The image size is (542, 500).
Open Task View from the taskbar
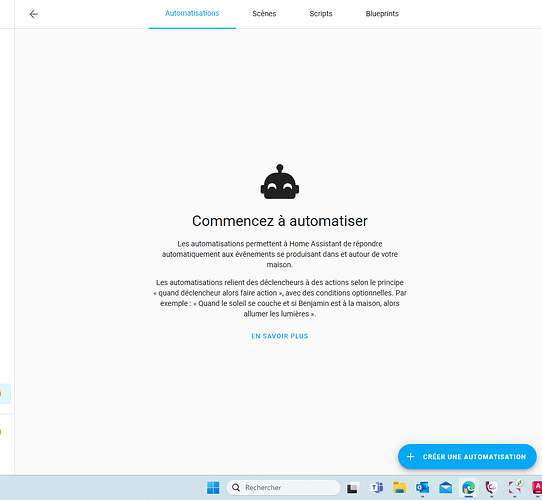point(353,488)
